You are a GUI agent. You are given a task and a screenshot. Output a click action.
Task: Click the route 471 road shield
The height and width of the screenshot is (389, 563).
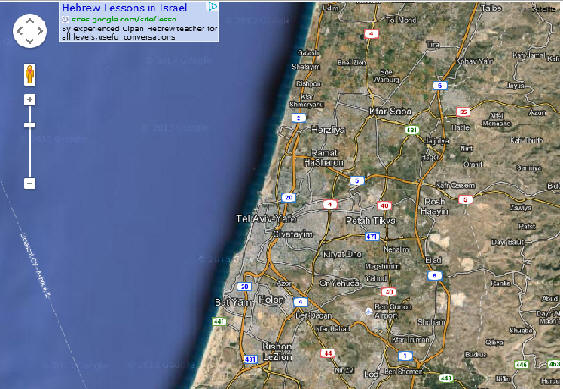pos(372,236)
